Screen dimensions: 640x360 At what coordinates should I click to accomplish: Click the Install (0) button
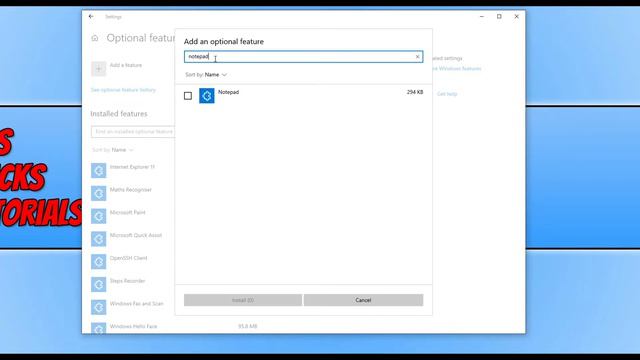click(x=243, y=300)
